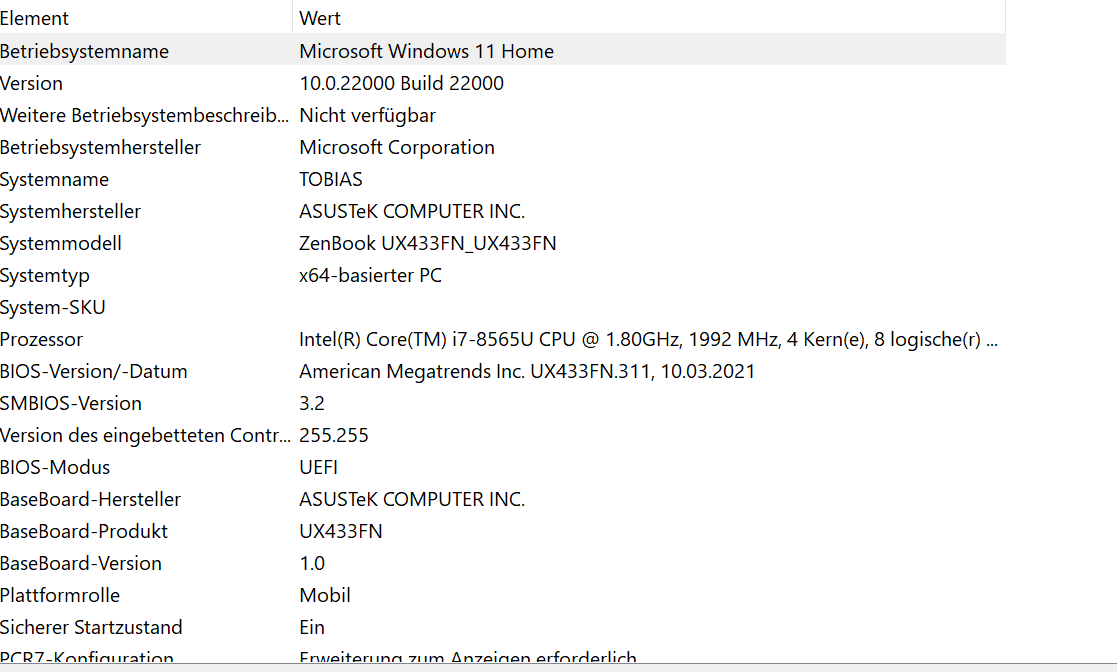This screenshot has height=672, width=1117.
Task: Select the BIOS-Version/-Datum row
Action: click(x=502, y=371)
